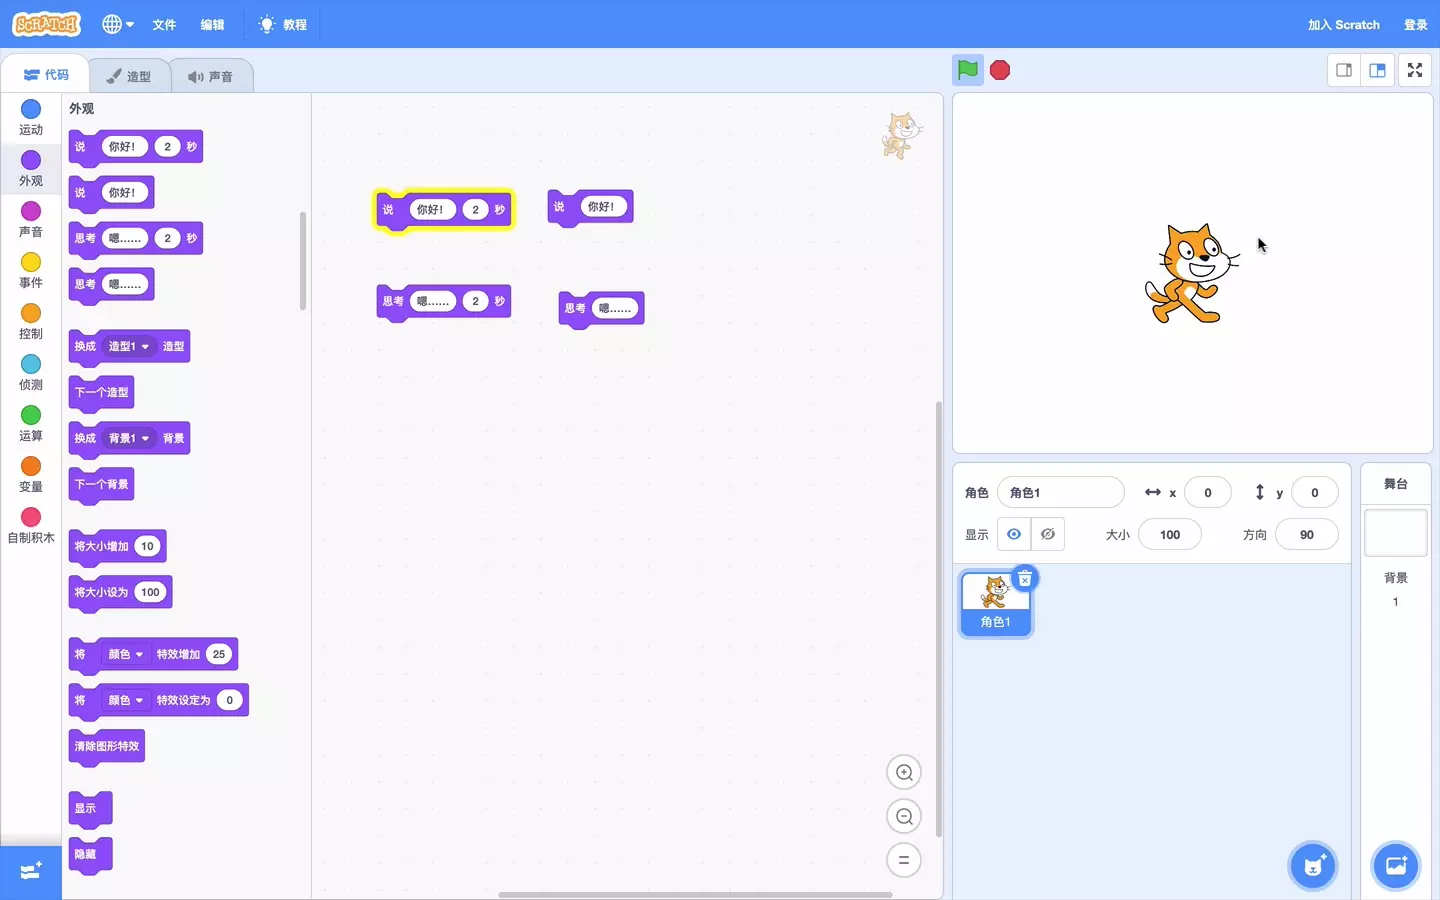Click the sprite 大小 size field
Screen dimensions: 1440x900
1170,534
